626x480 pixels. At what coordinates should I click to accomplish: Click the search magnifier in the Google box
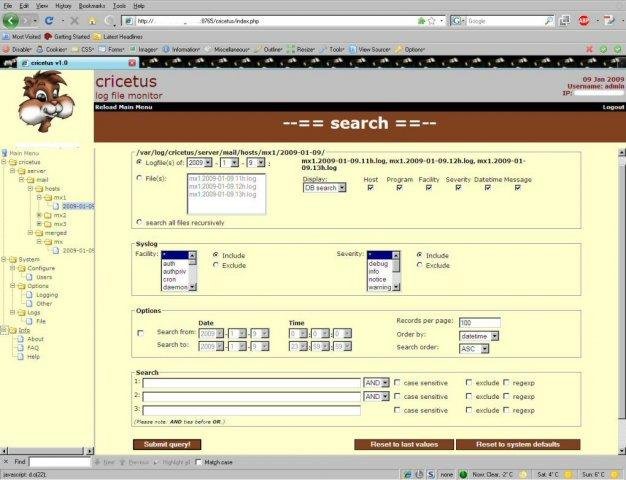tap(549, 21)
